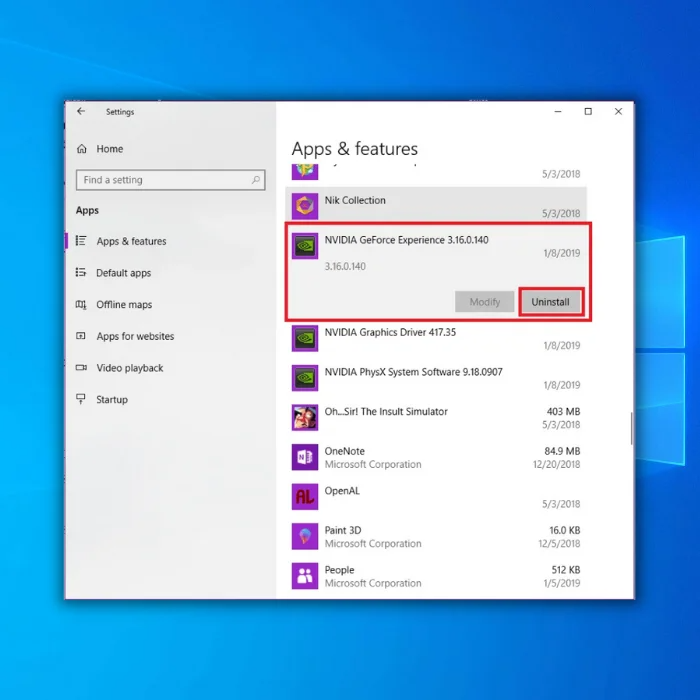Open the Home settings page
Screen dimensions: 700x700
[x=110, y=149]
